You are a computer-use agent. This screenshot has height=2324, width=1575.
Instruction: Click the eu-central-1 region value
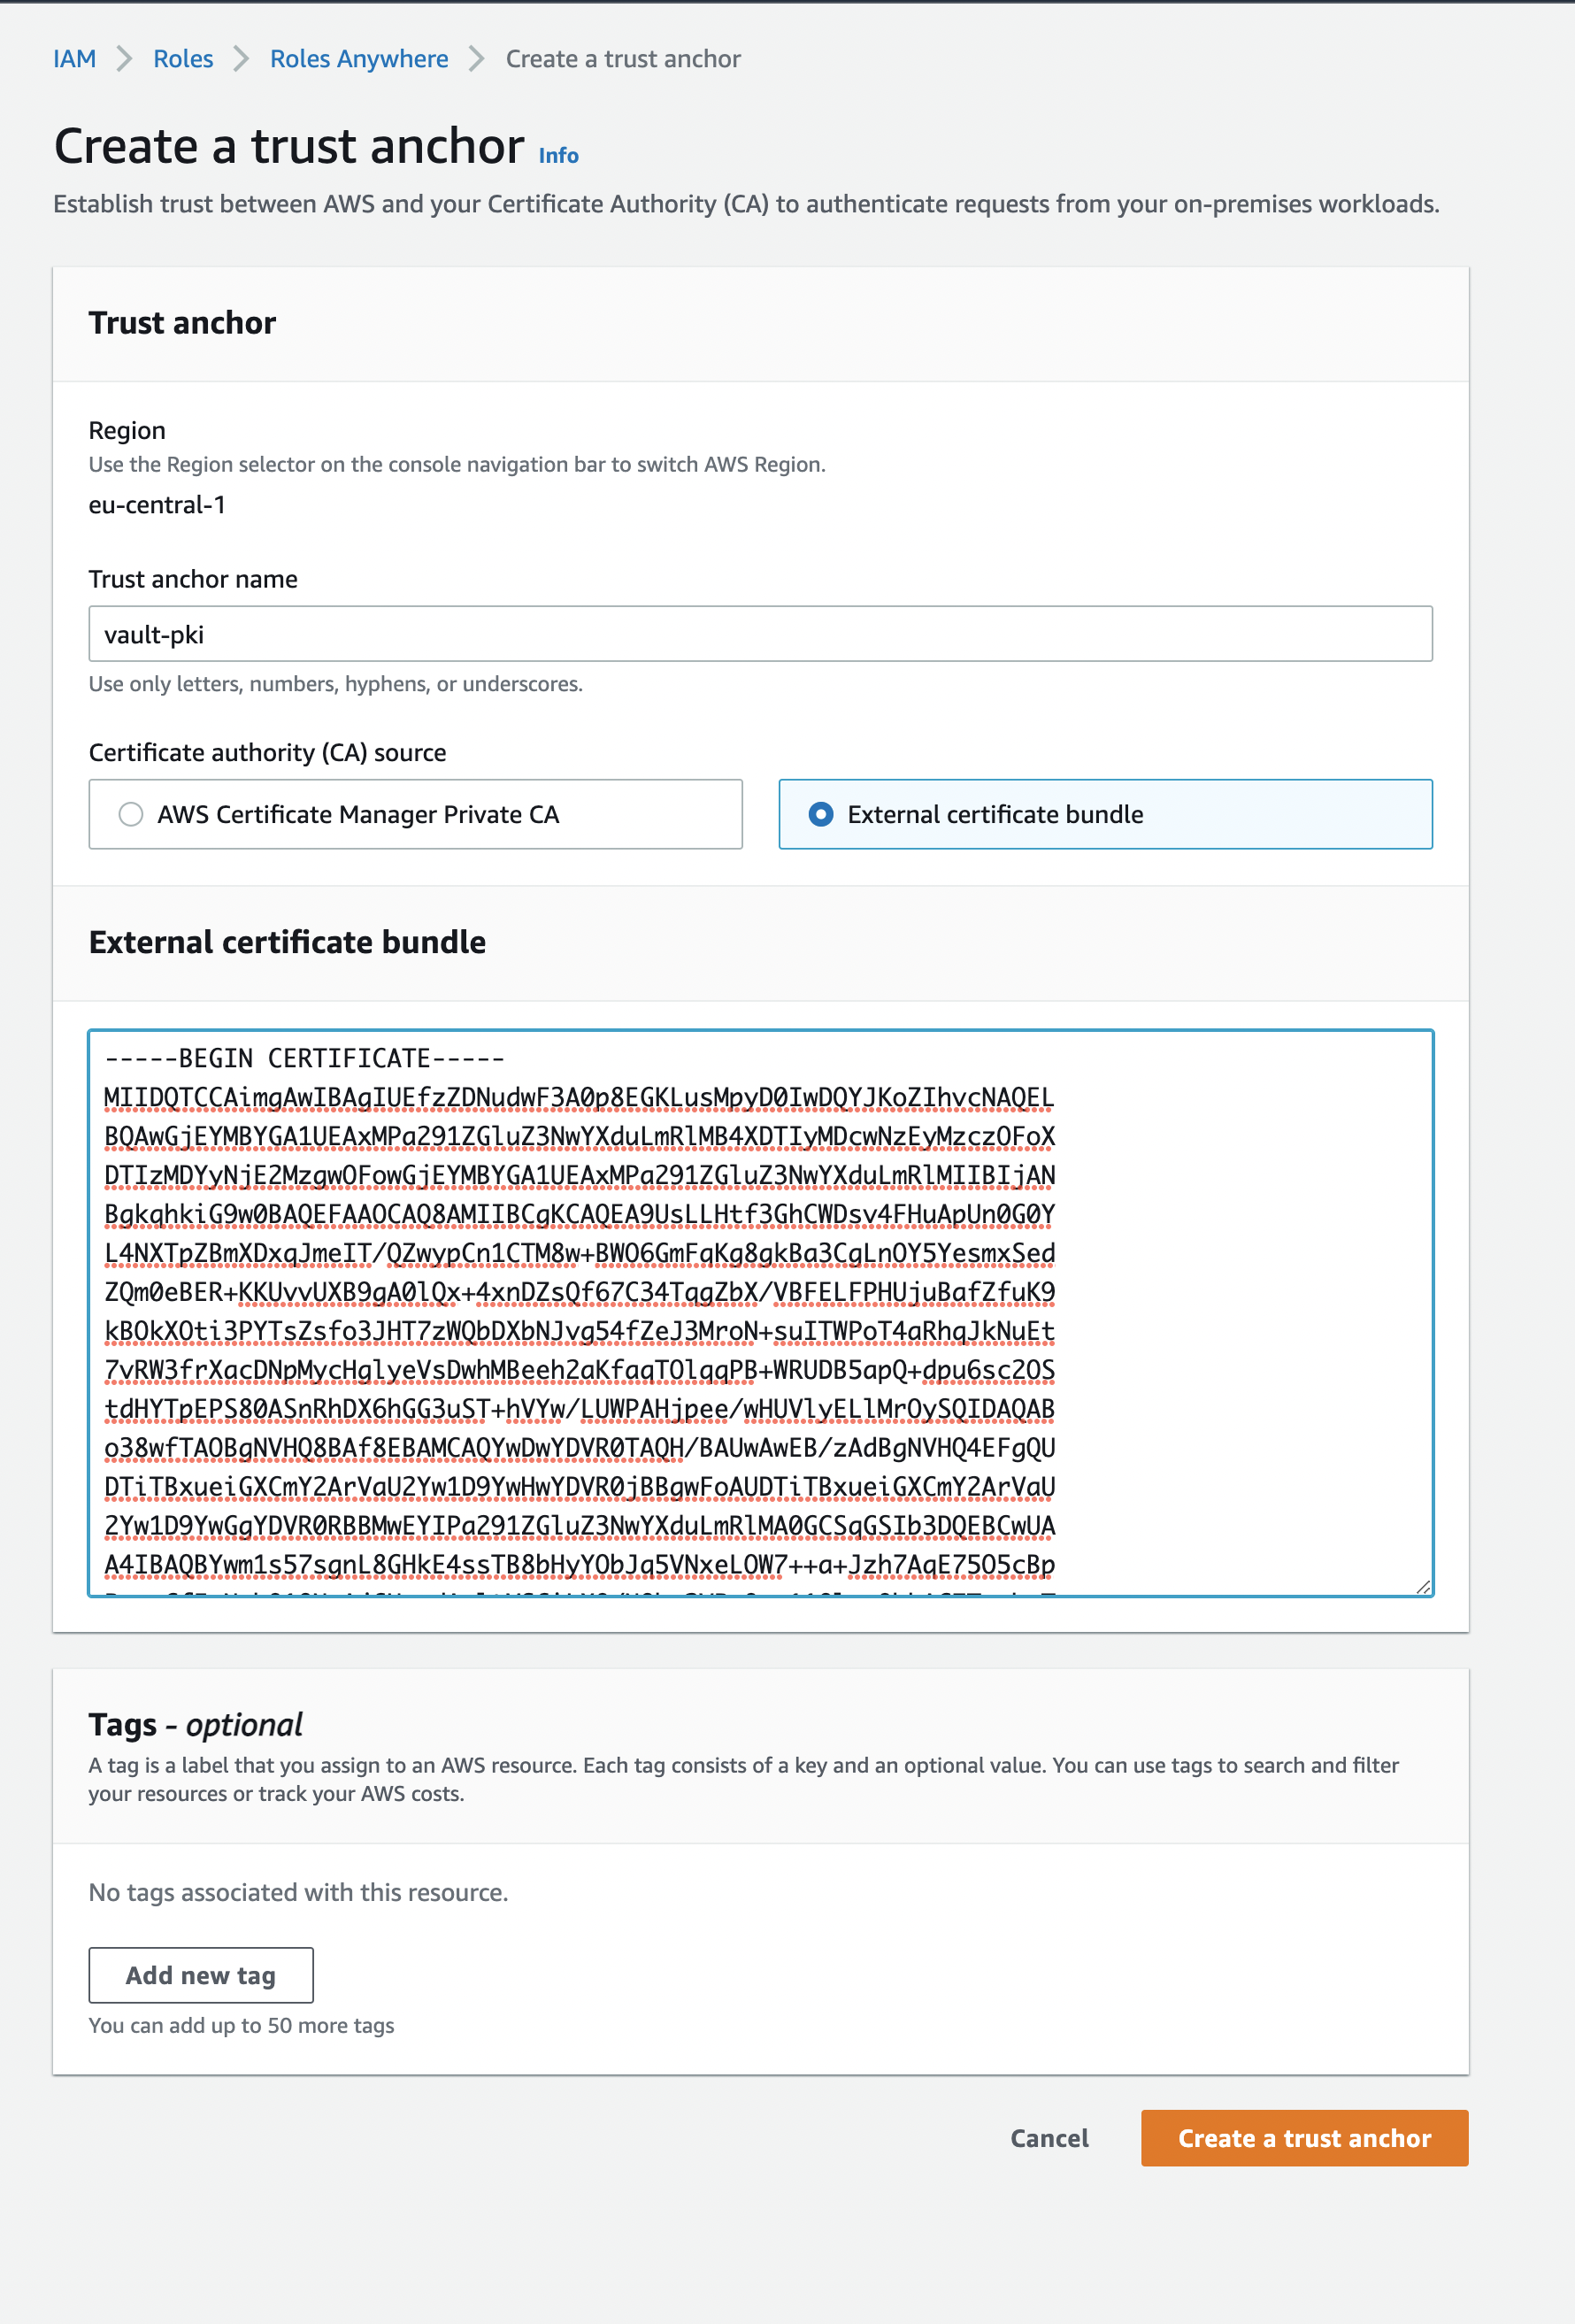pos(157,505)
